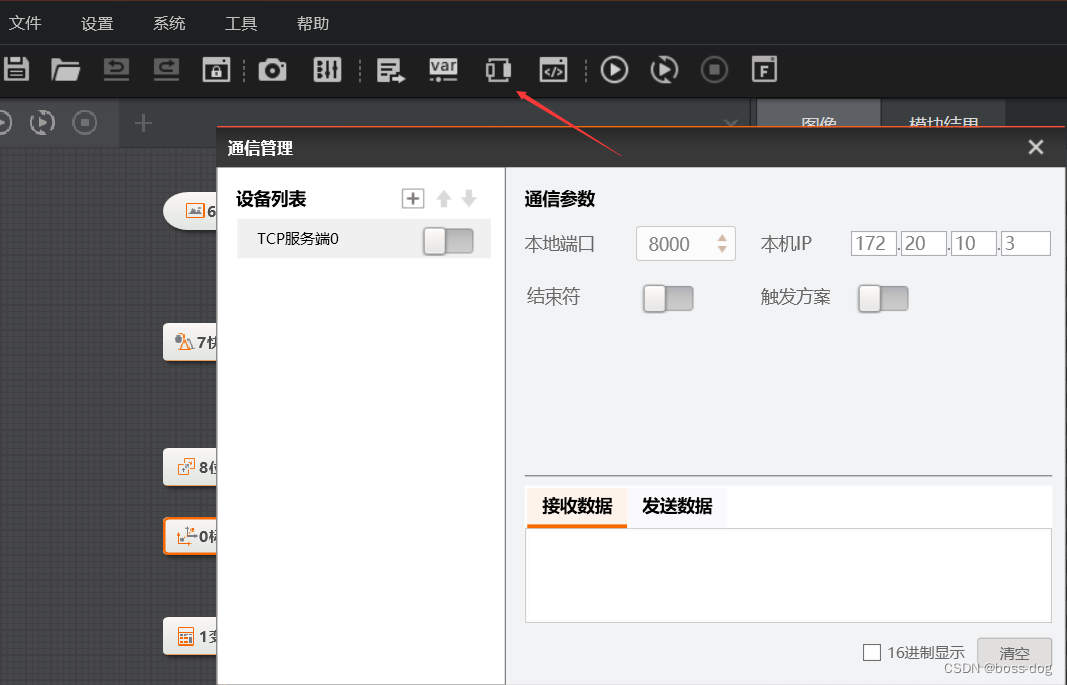Save the project via the Save icon
1067x685 pixels.
click(x=15, y=69)
